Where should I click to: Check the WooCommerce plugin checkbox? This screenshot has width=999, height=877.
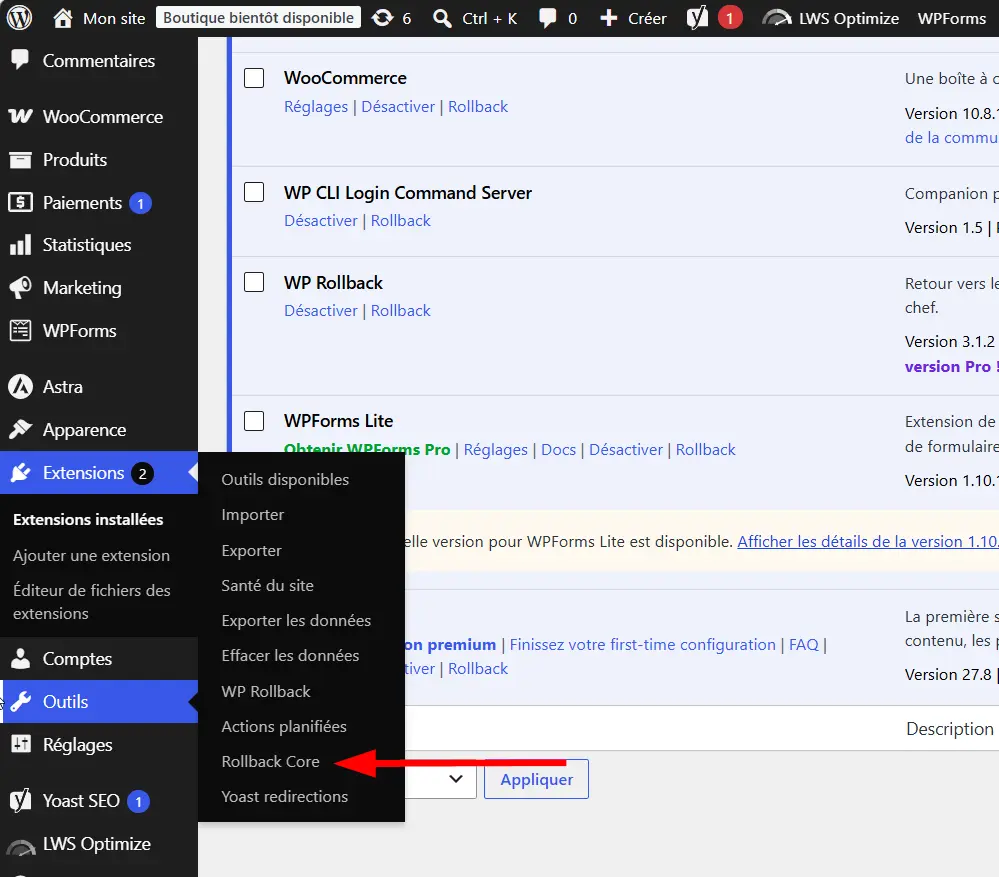tap(254, 78)
